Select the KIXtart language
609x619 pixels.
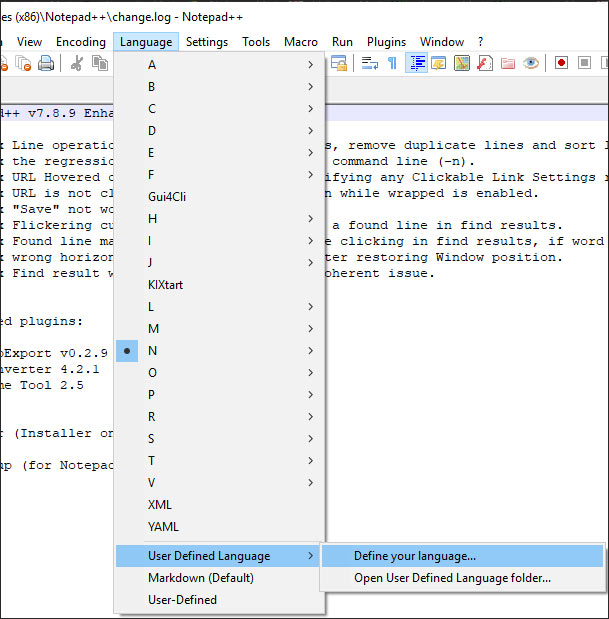[219, 285]
